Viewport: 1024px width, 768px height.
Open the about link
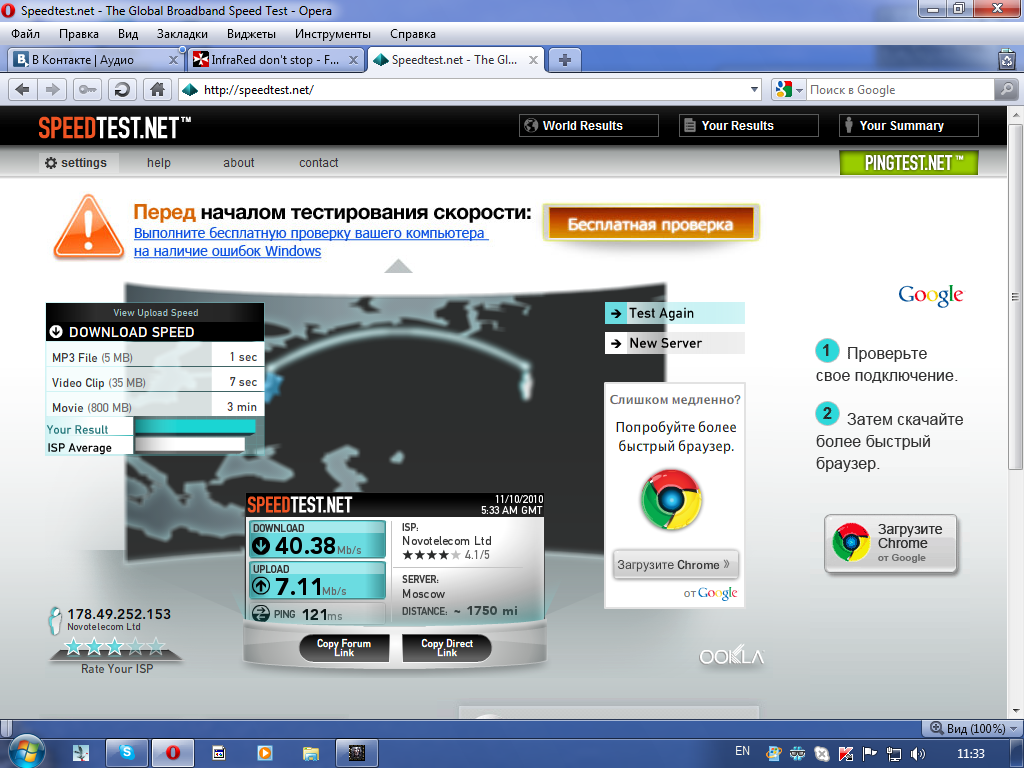coord(238,163)
